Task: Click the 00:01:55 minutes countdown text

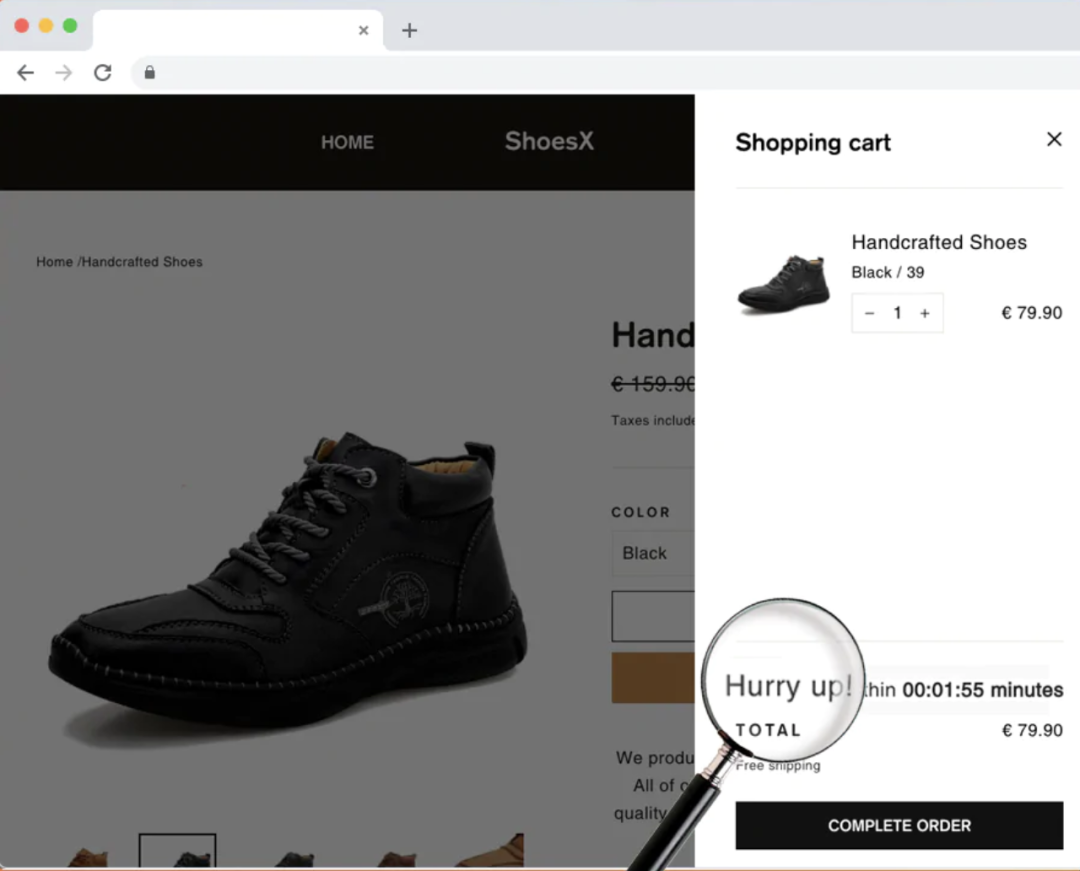Action: click(x=982, y=690)
